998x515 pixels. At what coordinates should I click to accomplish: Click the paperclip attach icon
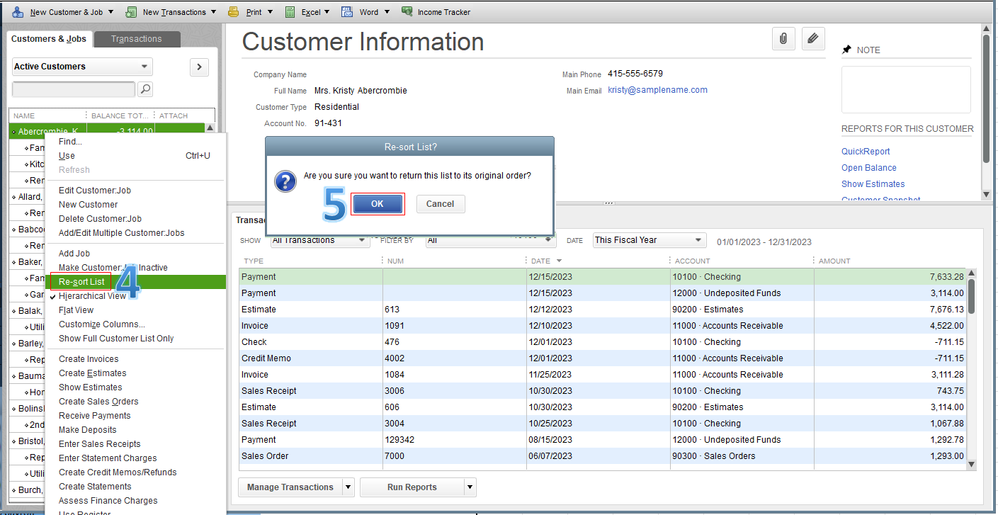click(782, 38)
